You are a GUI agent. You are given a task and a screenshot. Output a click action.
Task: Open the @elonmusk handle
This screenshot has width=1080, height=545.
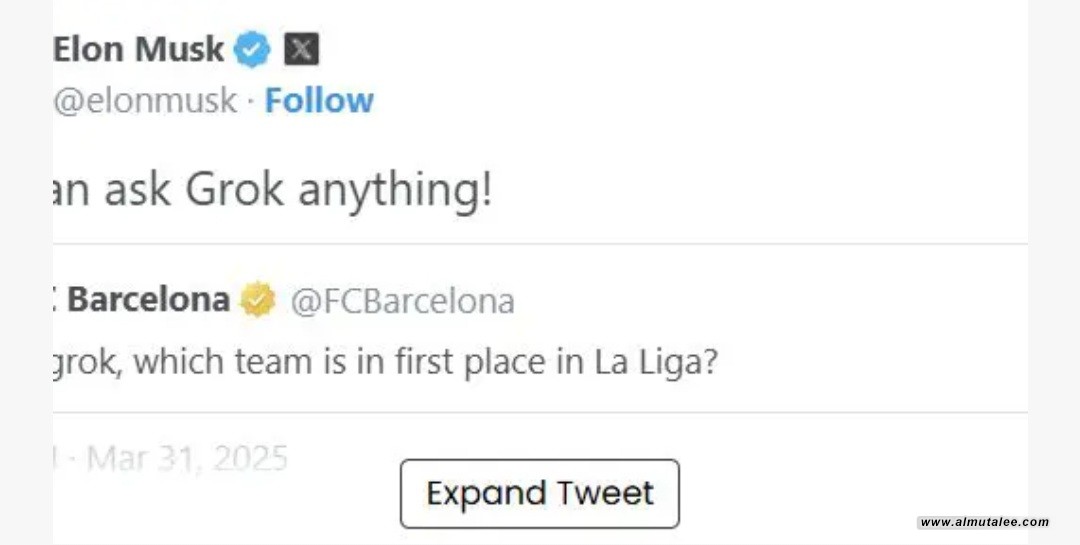pyautogui.click(x=145, y=100)
